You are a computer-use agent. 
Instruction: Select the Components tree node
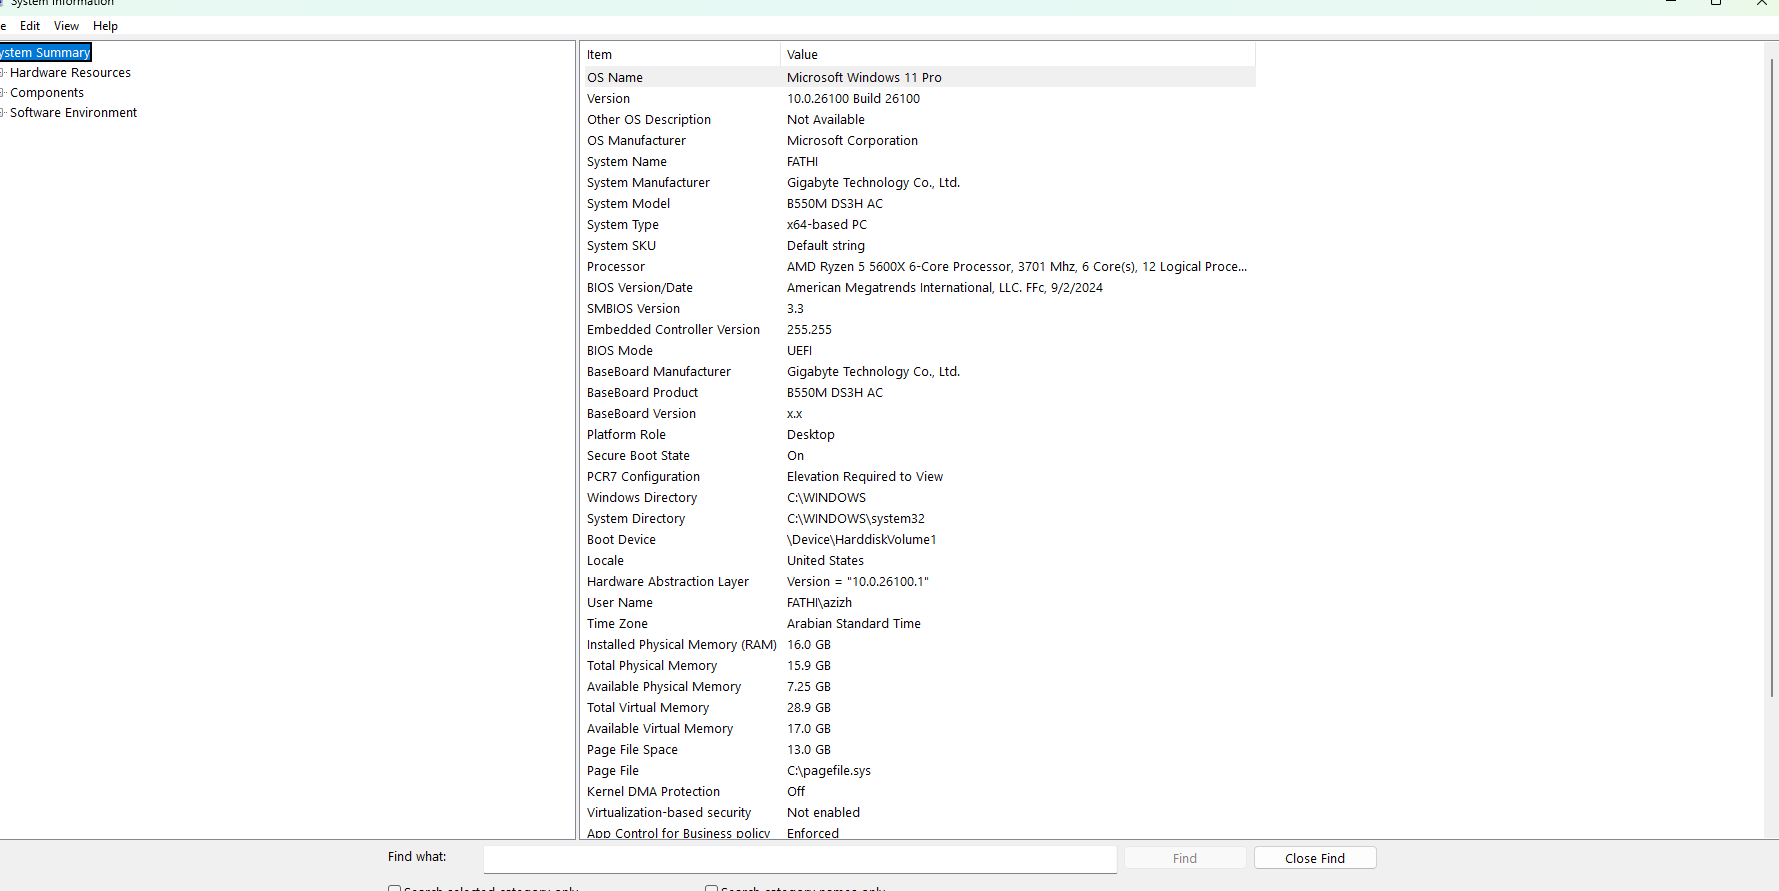(47, 93)
